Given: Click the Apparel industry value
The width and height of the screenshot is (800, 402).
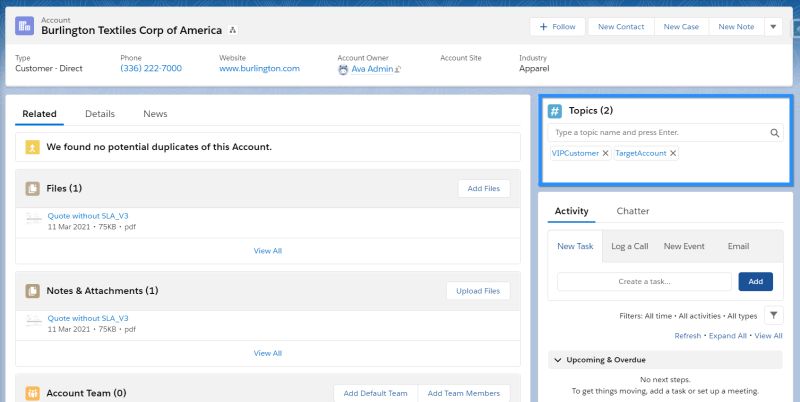Looking at the screenshot, I should pyautogui.click(x=534, y=68).
